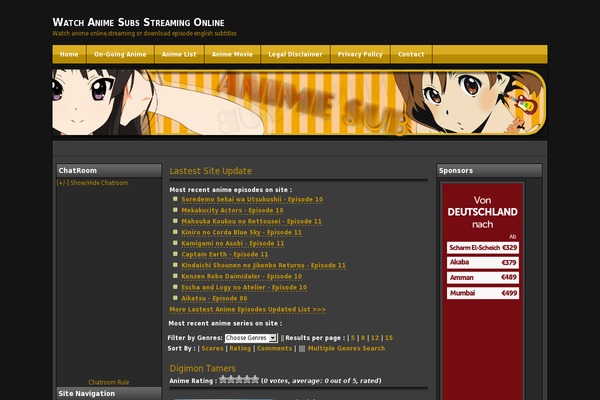Click the ChatRoom panel header
600x400 pixels.
pyautogui.click(x=109, y=171)
